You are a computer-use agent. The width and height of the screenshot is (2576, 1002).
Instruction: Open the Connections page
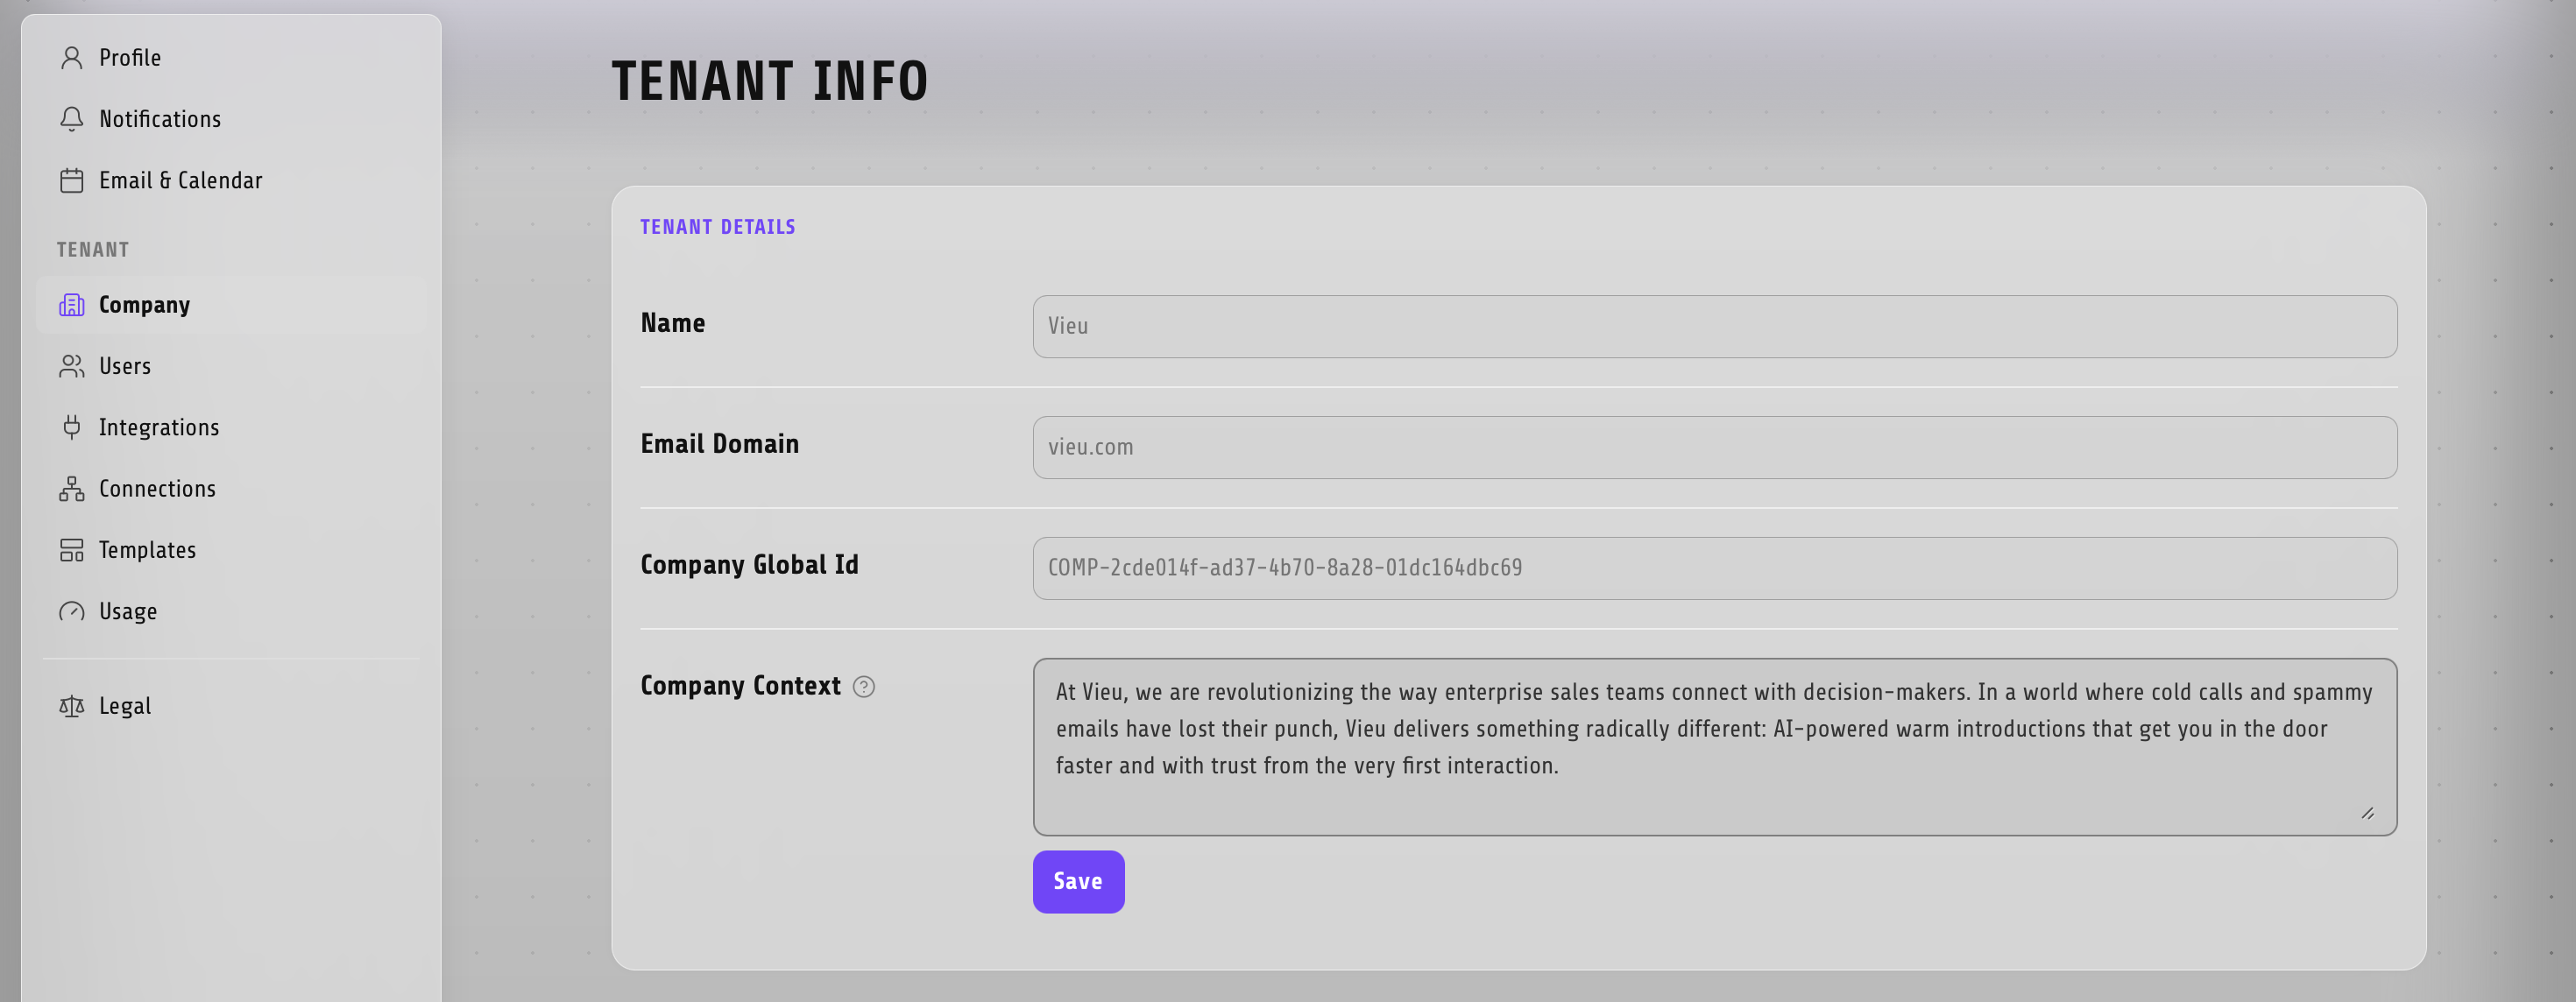[x=231, y=489]
